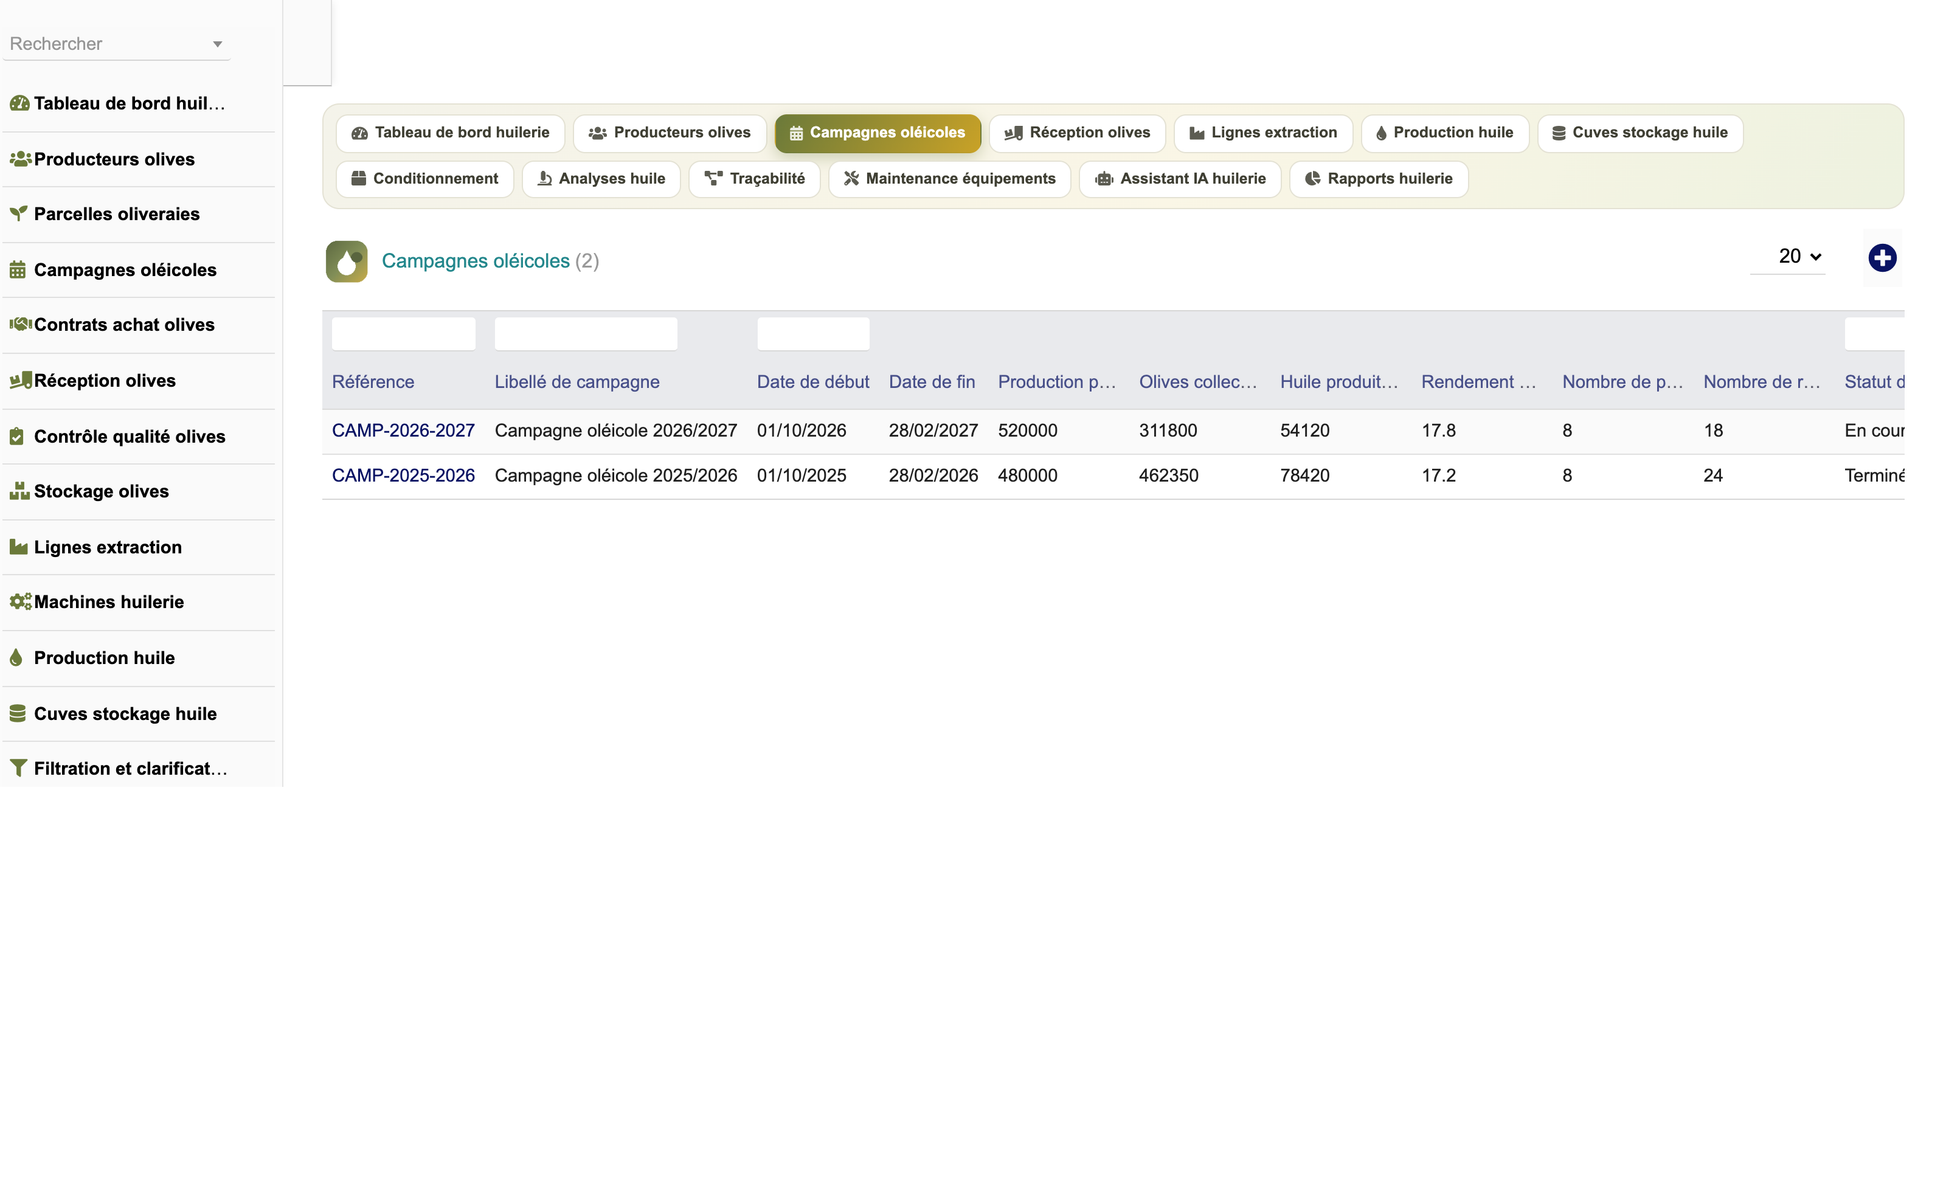The height and width of the screenshot is (1204, 1946).
Task: Click the Libellé de campagne filter field
Action: [x=585, y=334]
